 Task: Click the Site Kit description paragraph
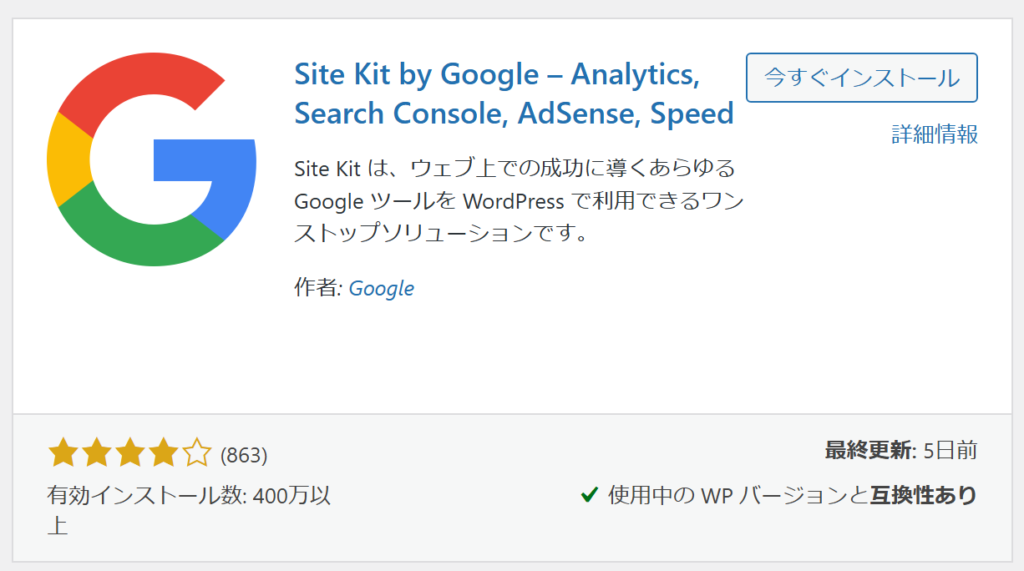515,201
